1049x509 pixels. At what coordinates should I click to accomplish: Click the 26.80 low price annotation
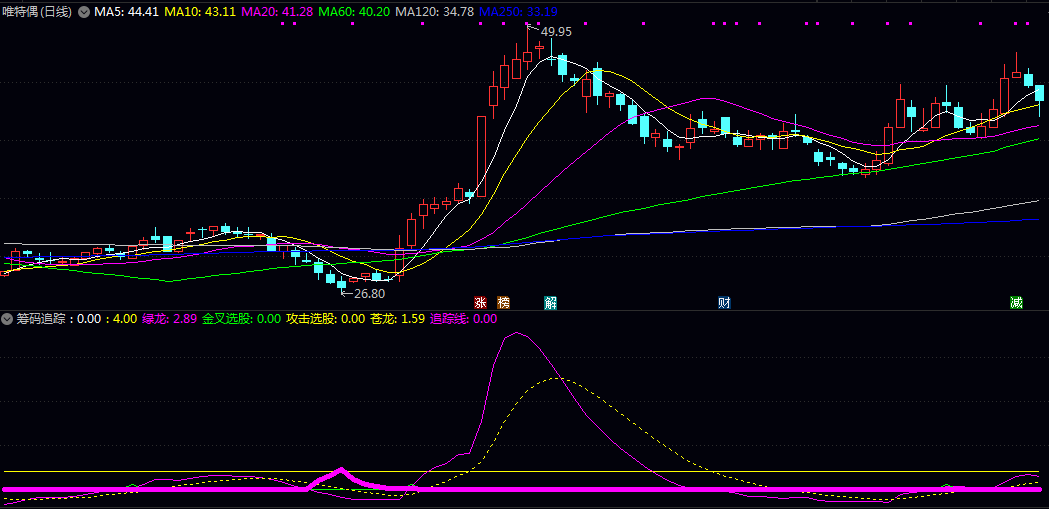369,294
